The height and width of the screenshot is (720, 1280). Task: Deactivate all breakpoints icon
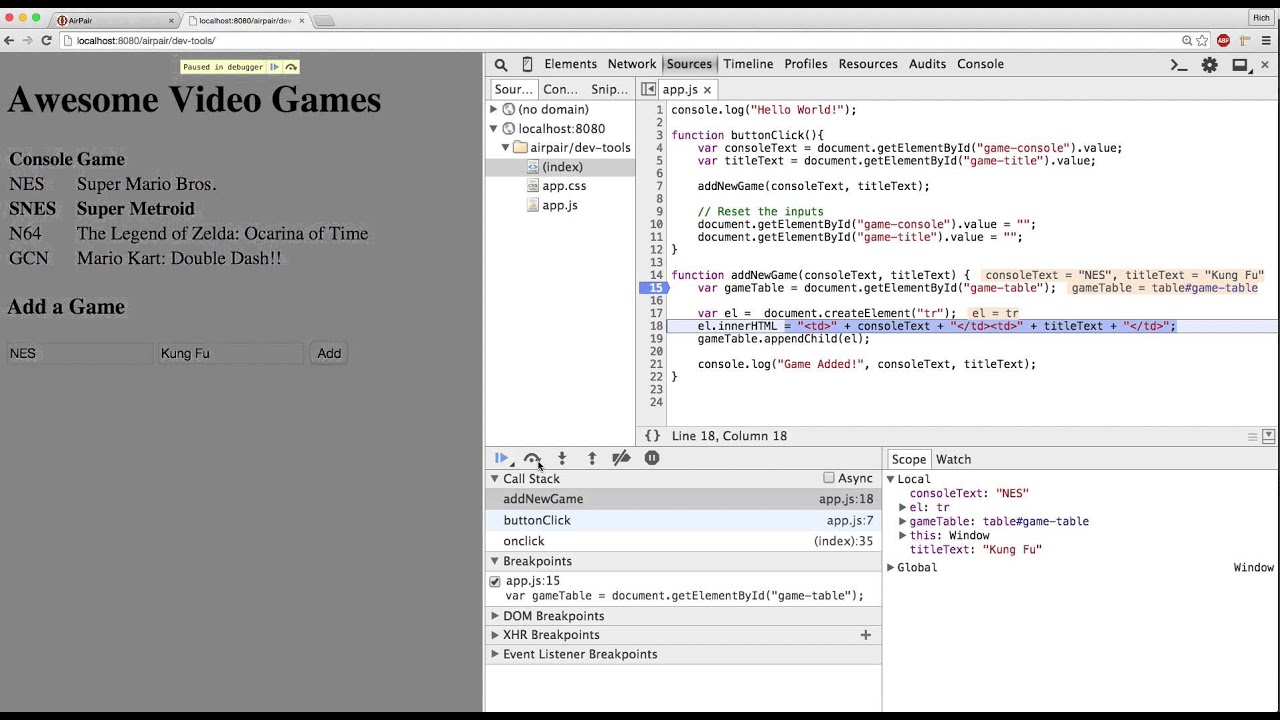621,458
